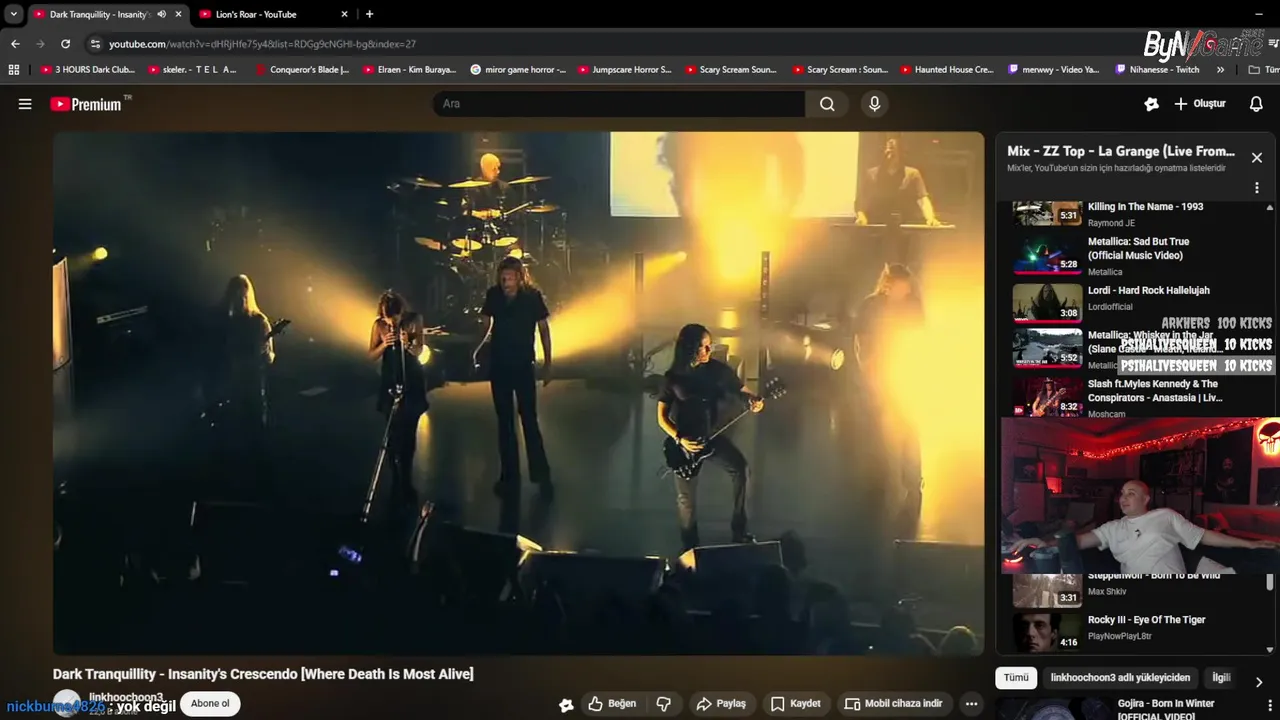Viewport: 1280px width, 720px height.
Task: Open miror game horror bookmark
Action: (517, 70)
